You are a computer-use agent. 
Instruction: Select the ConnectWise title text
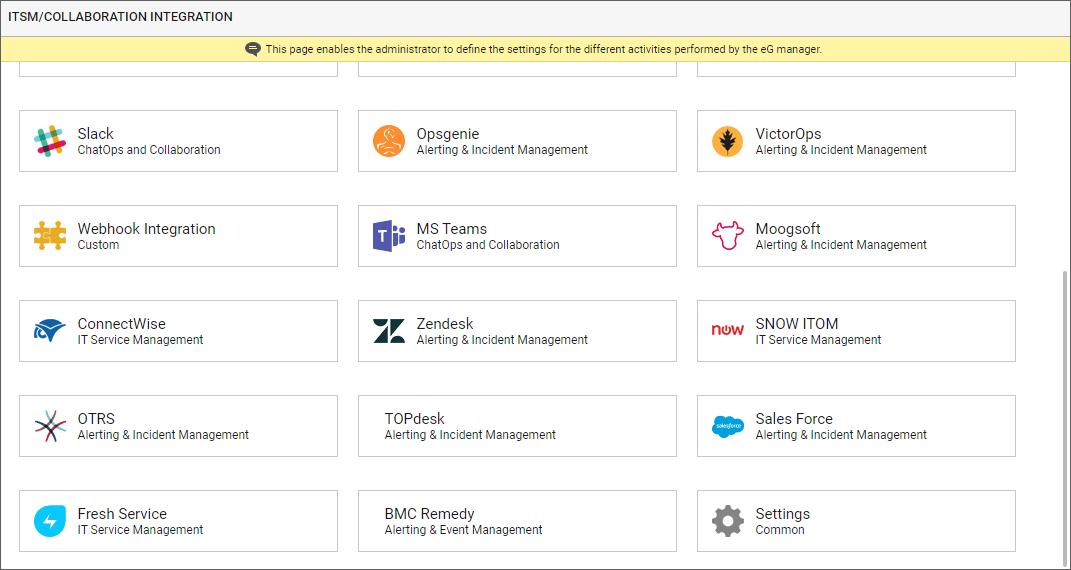tap(122, 324)
